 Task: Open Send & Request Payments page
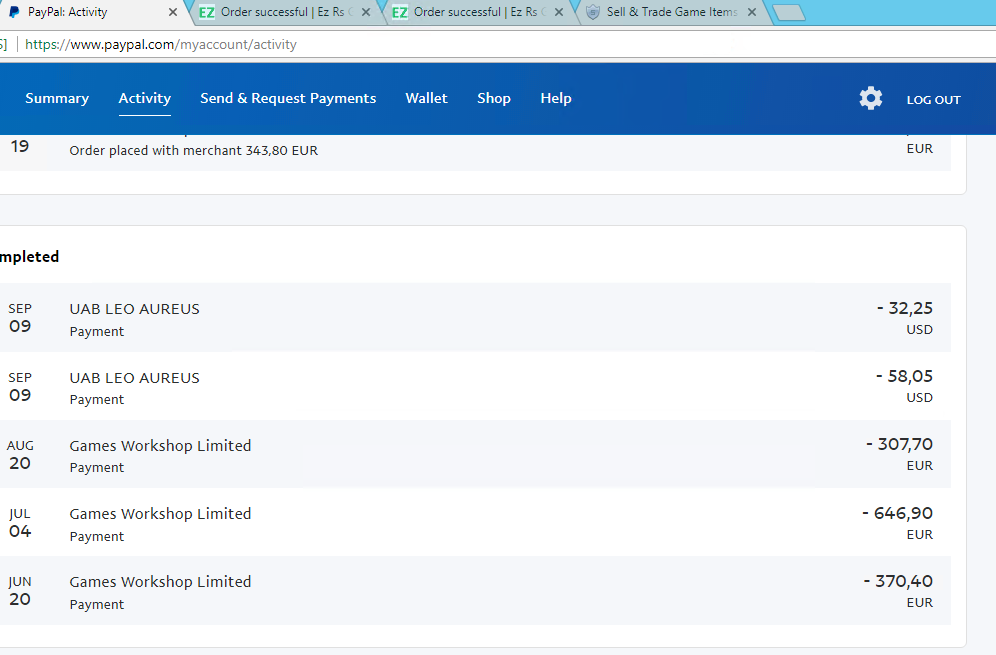click(x=288, y=98)
